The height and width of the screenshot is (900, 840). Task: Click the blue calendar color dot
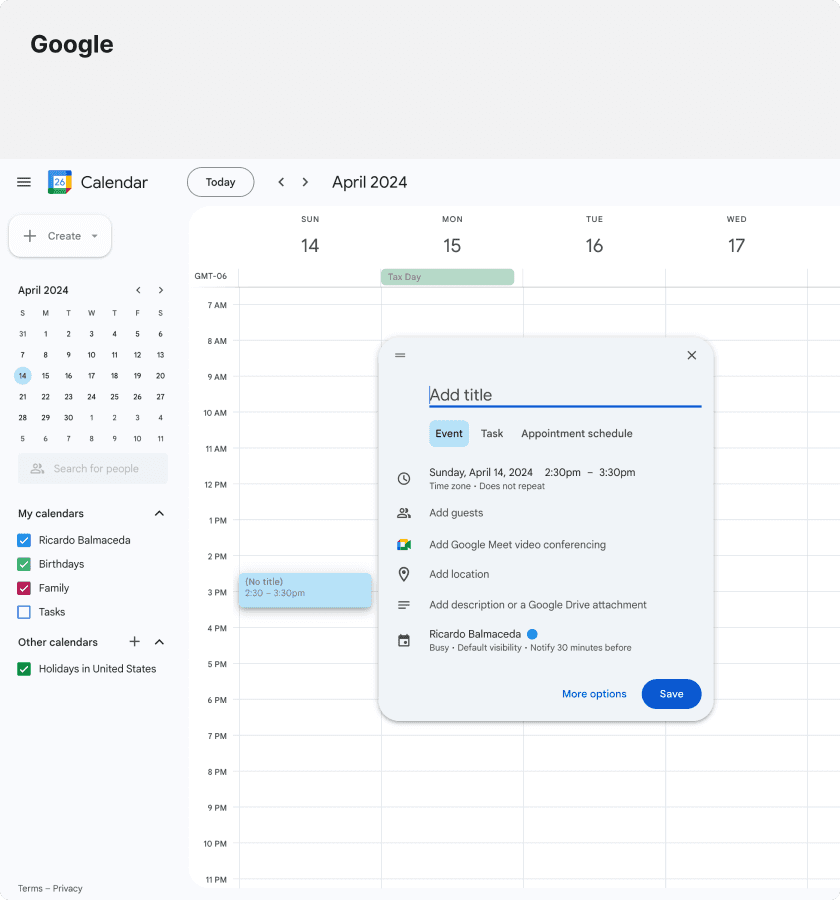532,634
